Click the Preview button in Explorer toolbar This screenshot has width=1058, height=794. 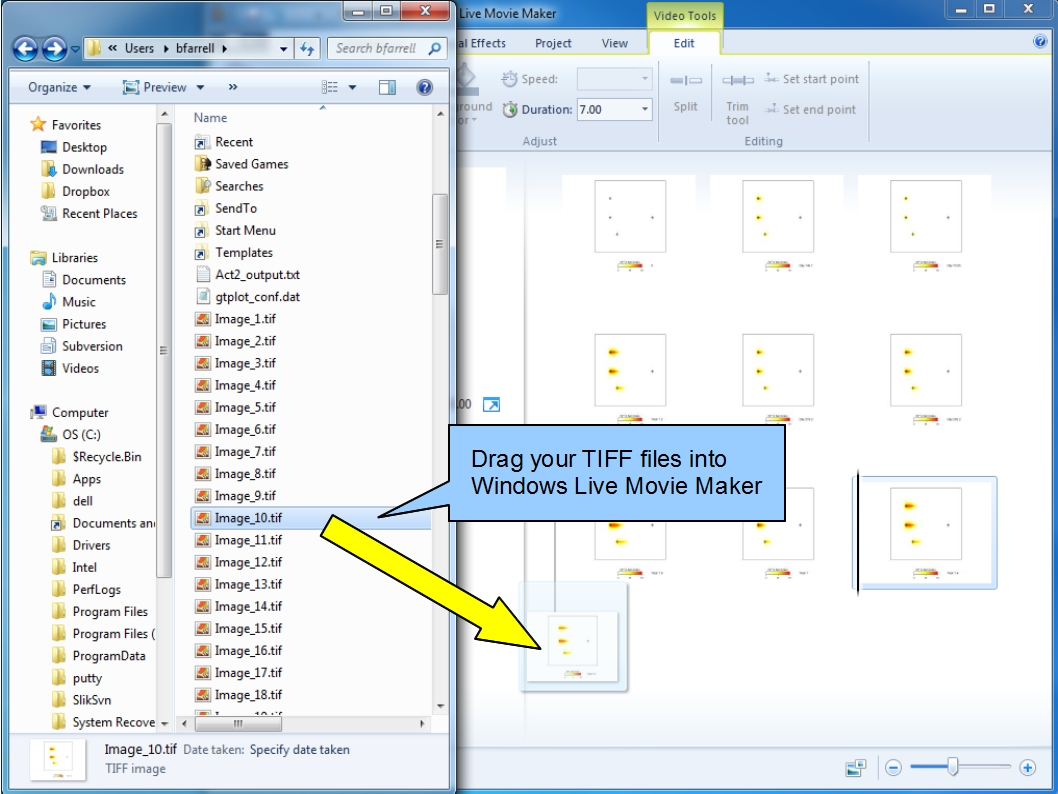(x=155, y=87)
